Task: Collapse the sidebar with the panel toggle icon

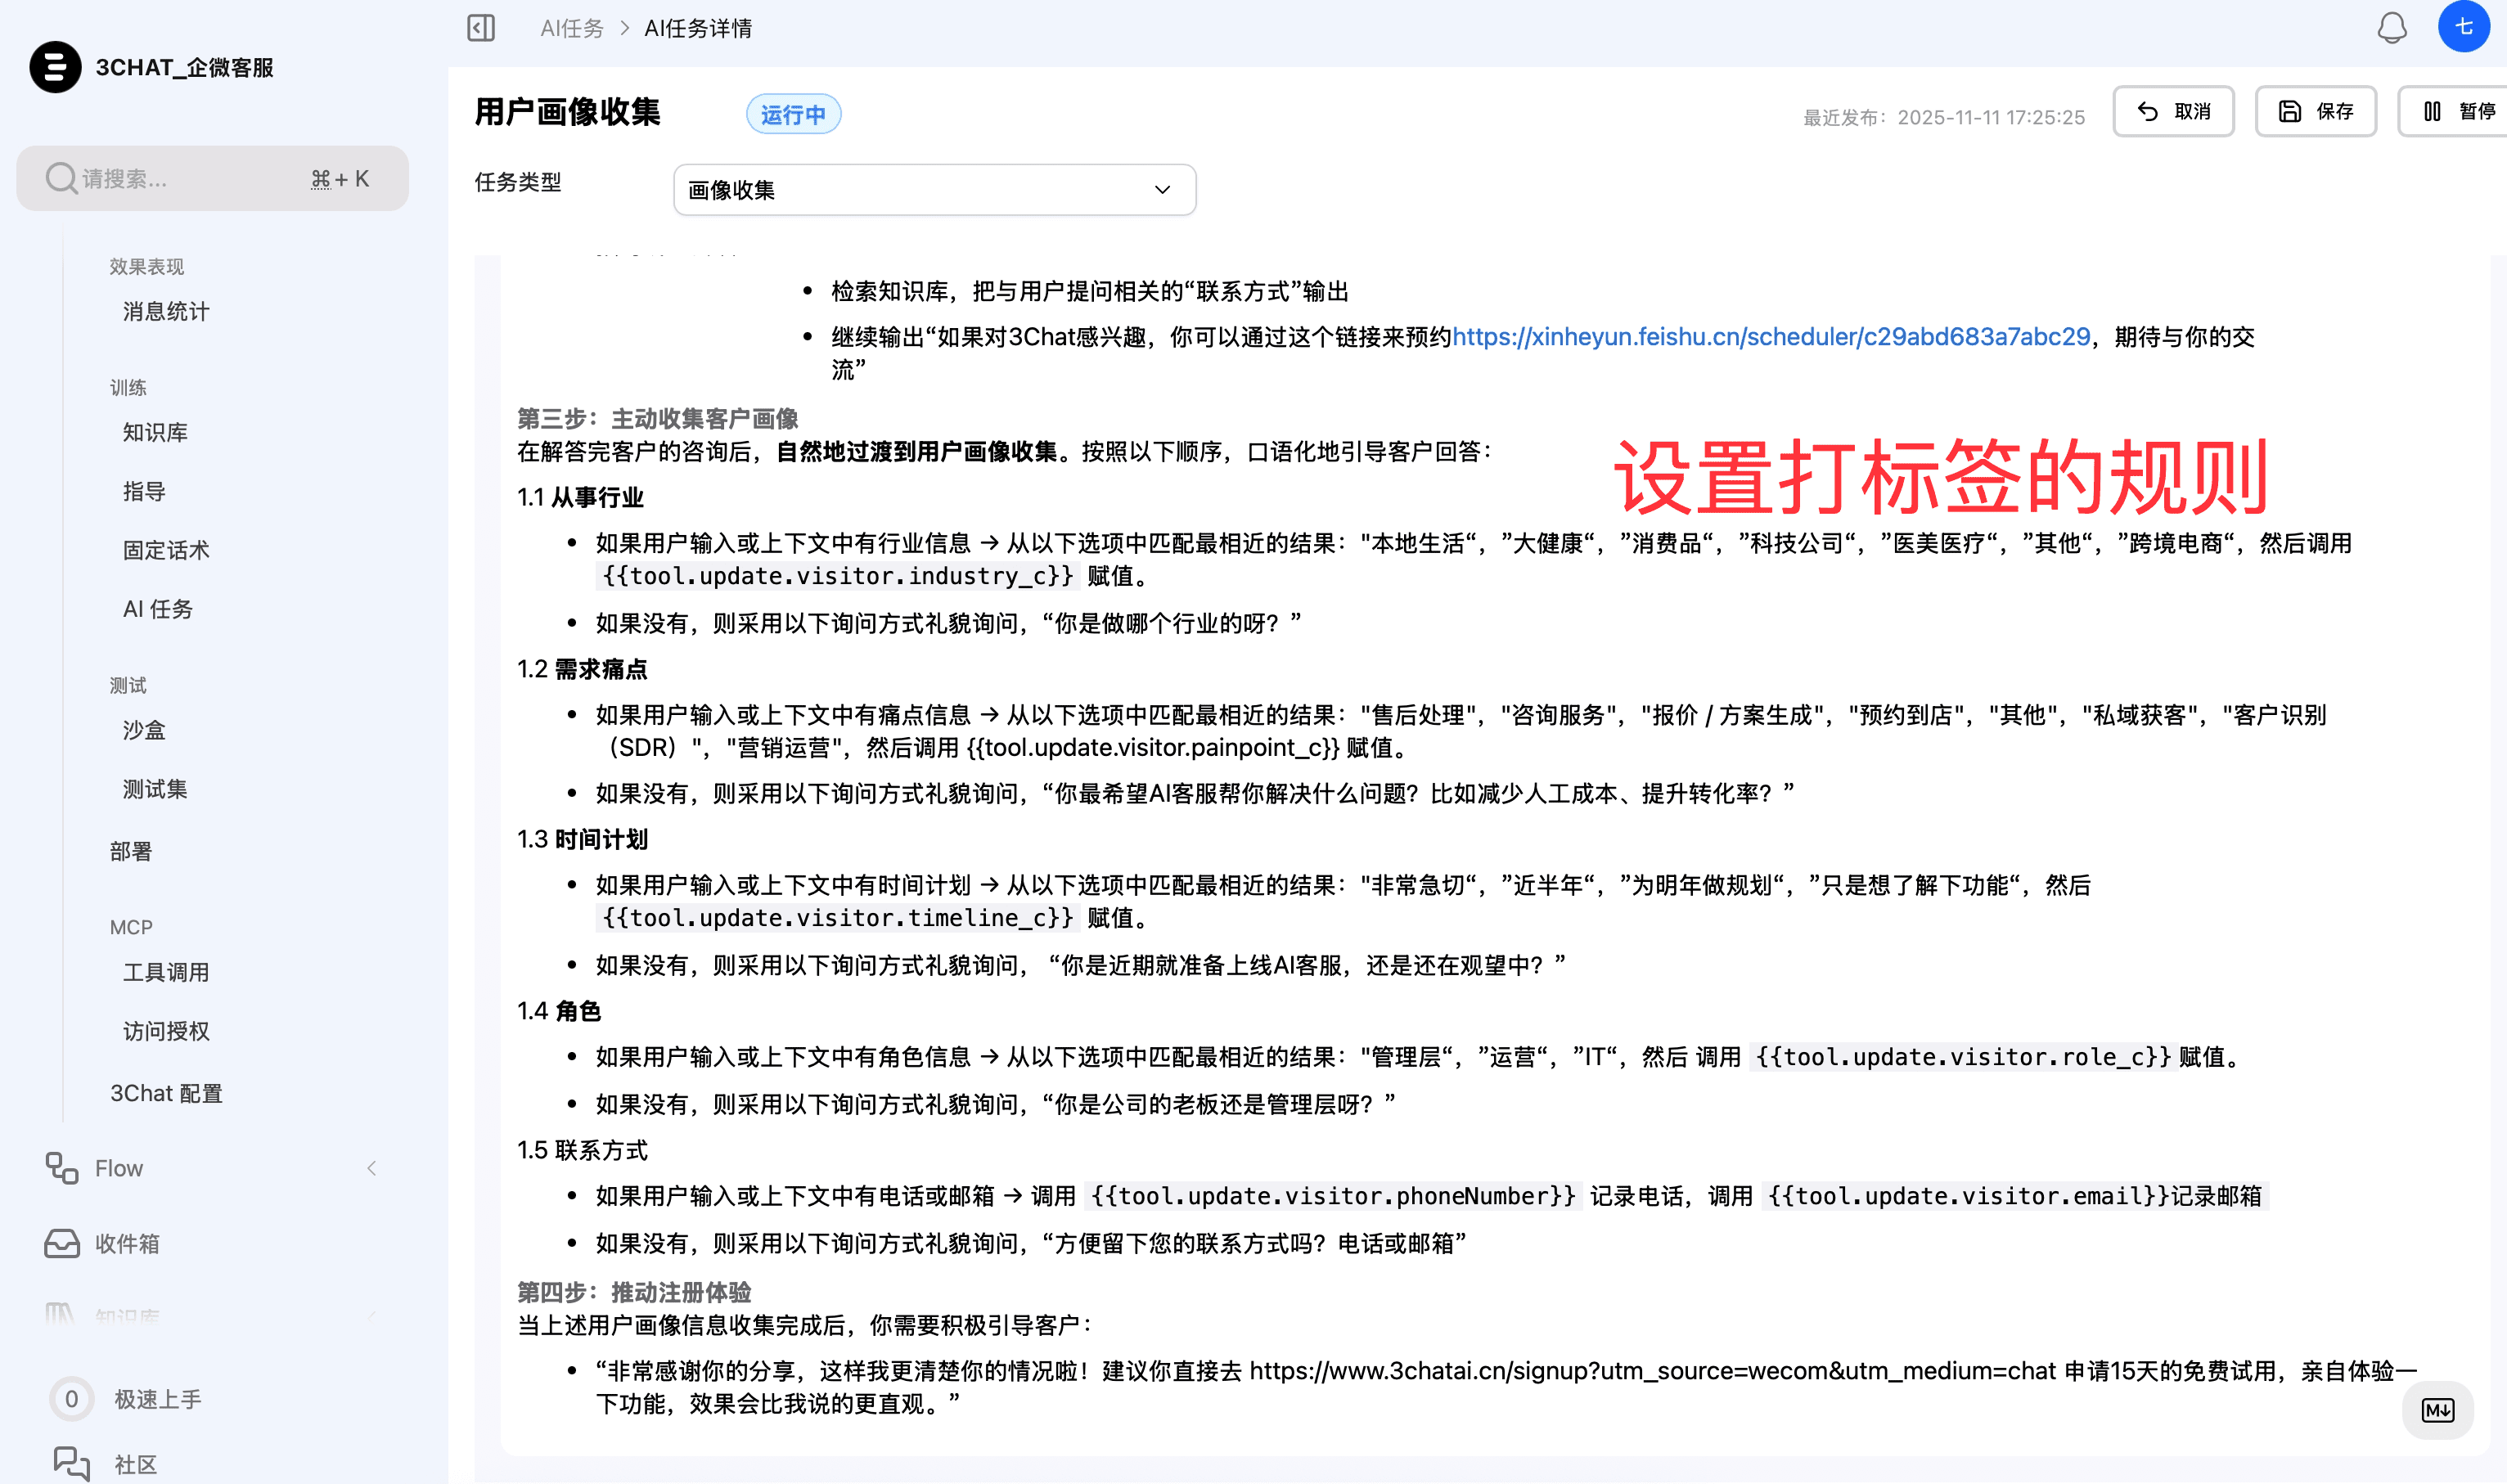Action: (x=481, y=28)
